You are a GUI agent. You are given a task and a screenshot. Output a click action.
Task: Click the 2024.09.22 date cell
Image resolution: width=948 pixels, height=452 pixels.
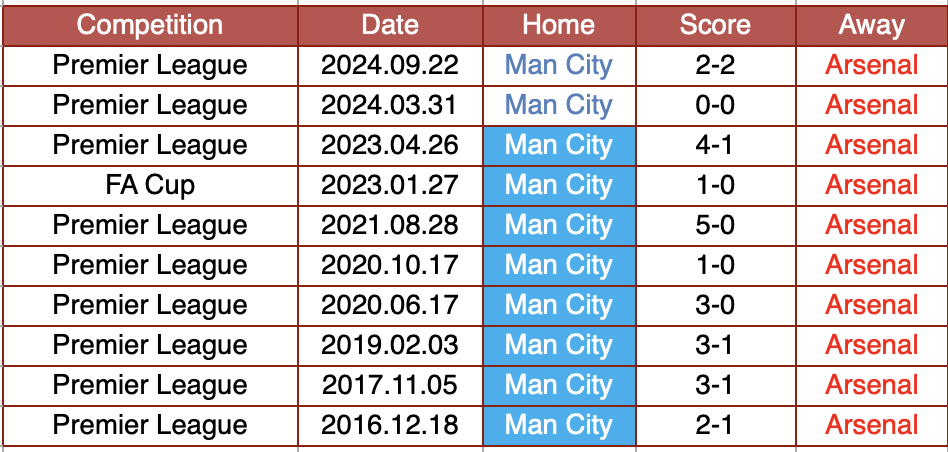[x=389, y=66]
